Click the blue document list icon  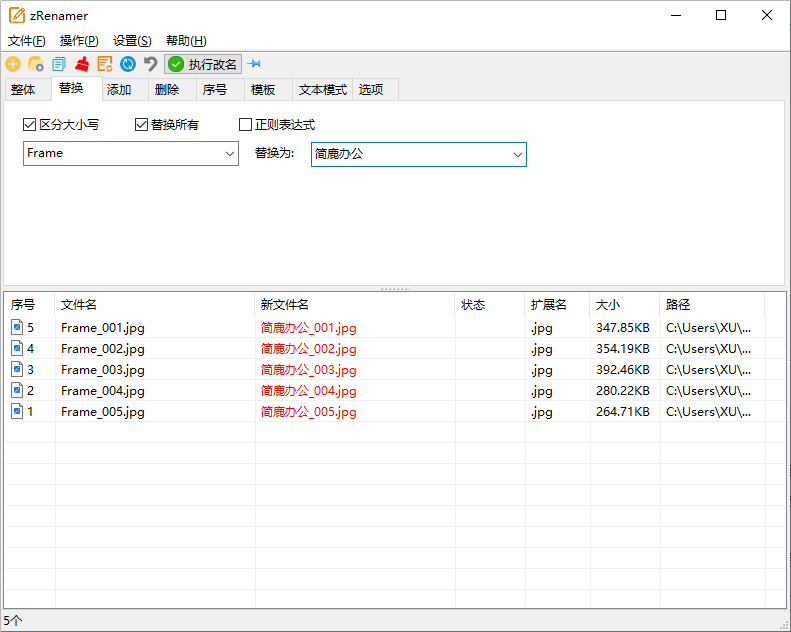[59, 64]
